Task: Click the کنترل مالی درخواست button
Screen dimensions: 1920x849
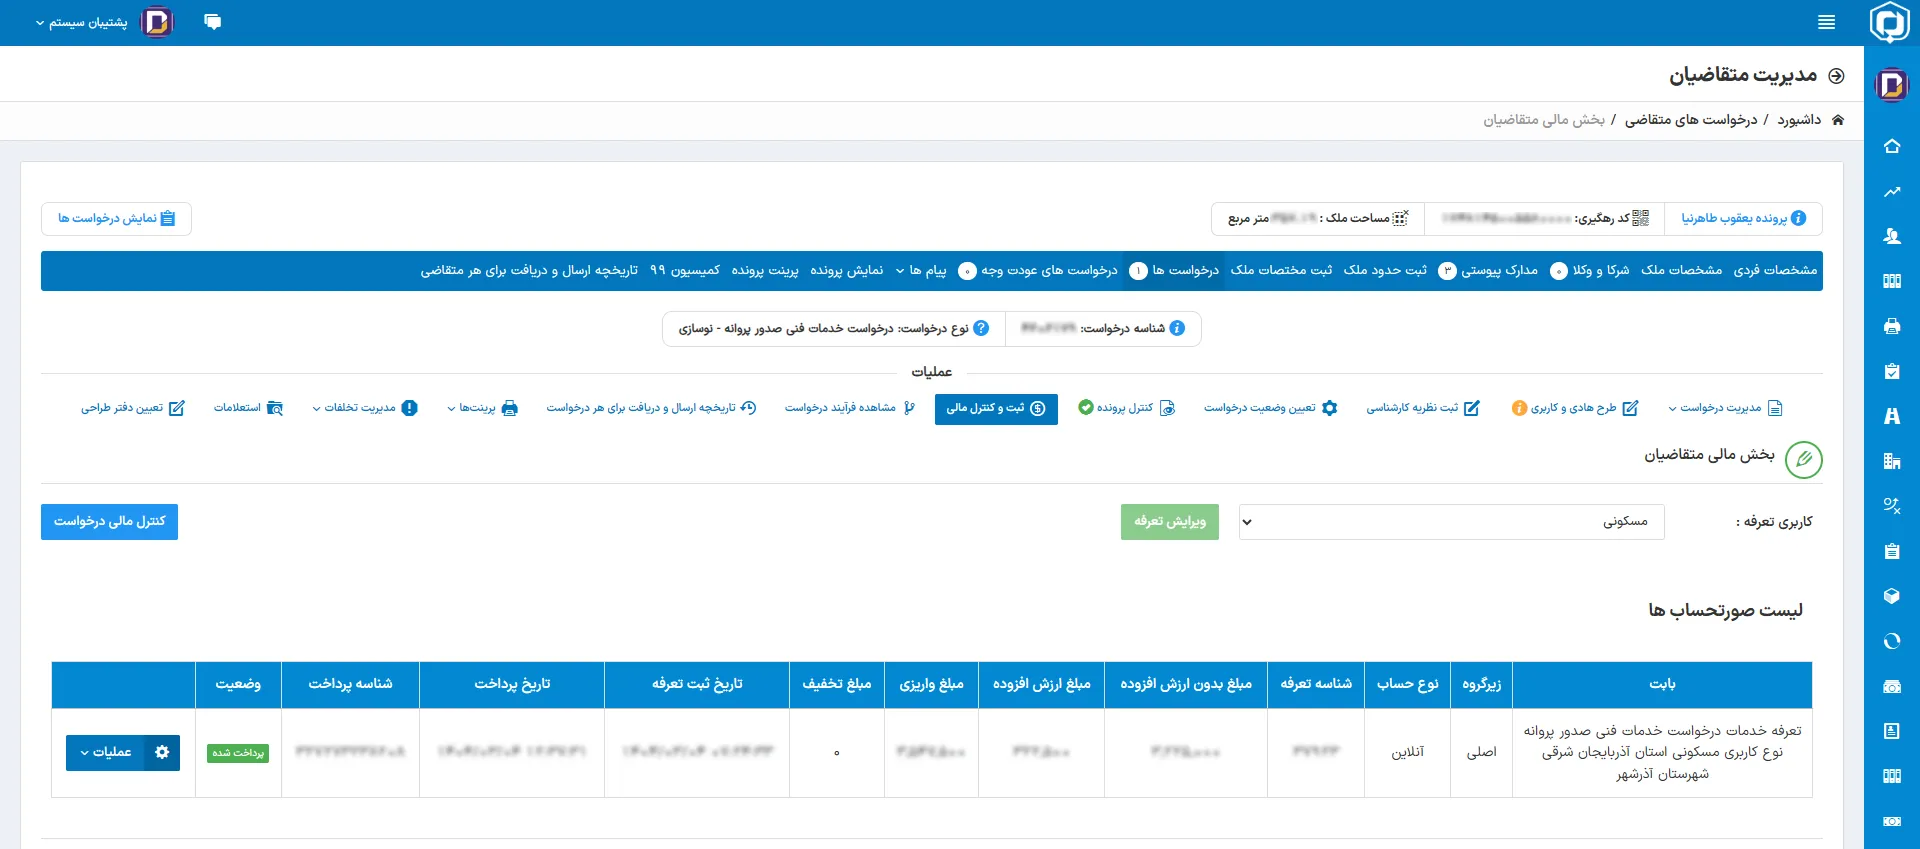Action: coord(109,522)
